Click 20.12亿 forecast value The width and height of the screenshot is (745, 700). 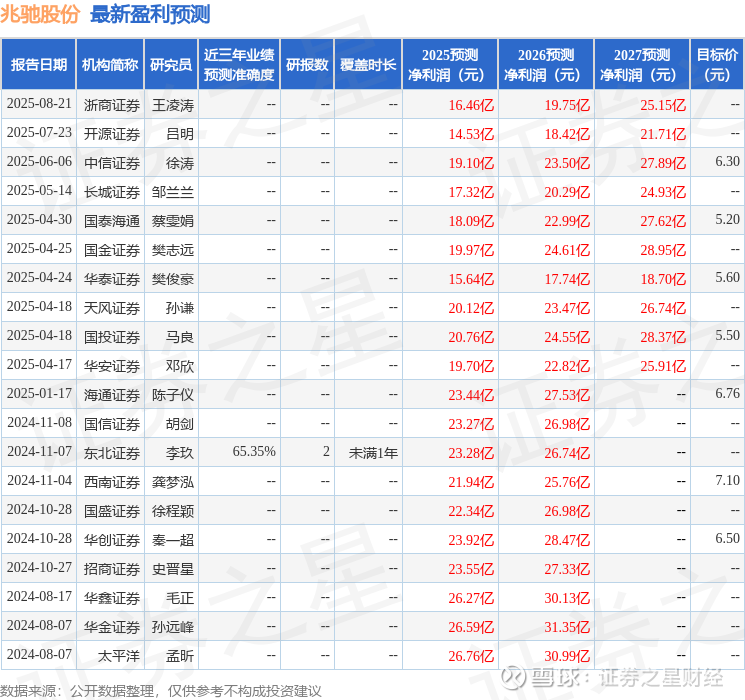(x=471, y=308)
